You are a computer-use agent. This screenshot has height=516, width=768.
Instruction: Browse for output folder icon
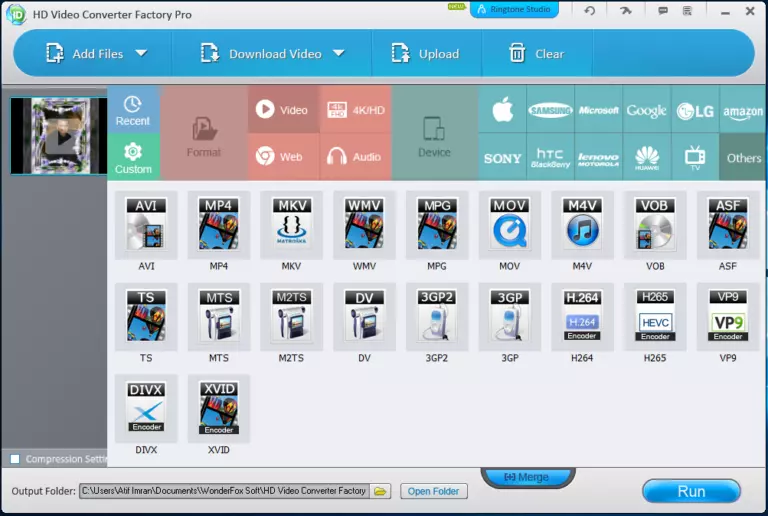[x=380, y=491]
